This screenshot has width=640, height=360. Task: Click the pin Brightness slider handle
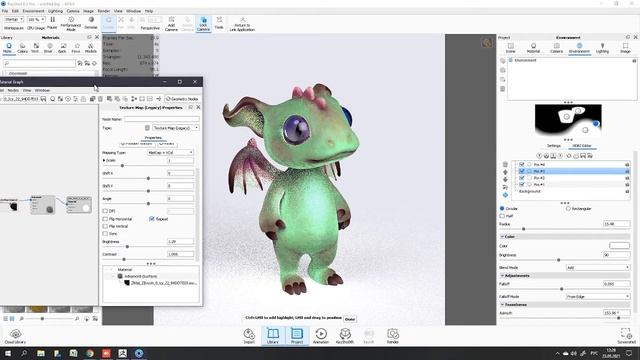click(x=558, y=260)
